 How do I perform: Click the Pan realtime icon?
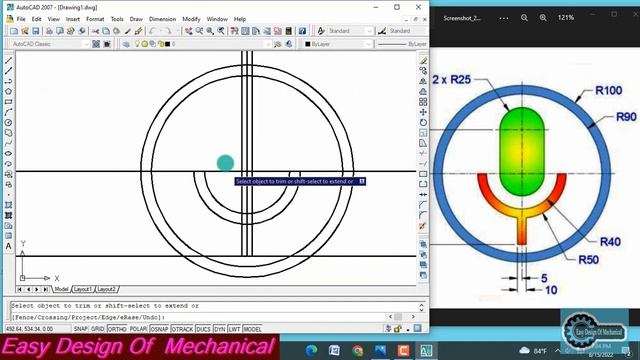[188, 31]
